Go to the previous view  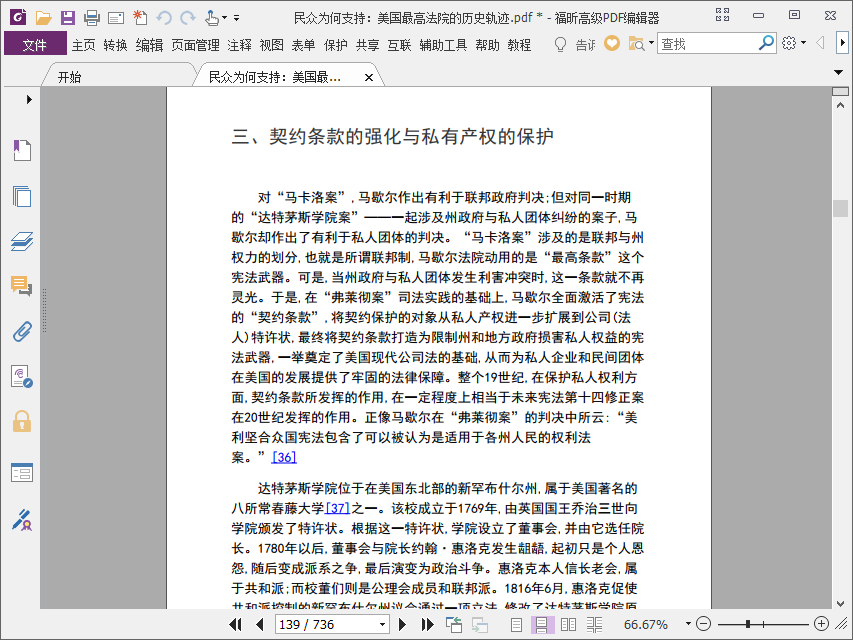tap(454, 624)
